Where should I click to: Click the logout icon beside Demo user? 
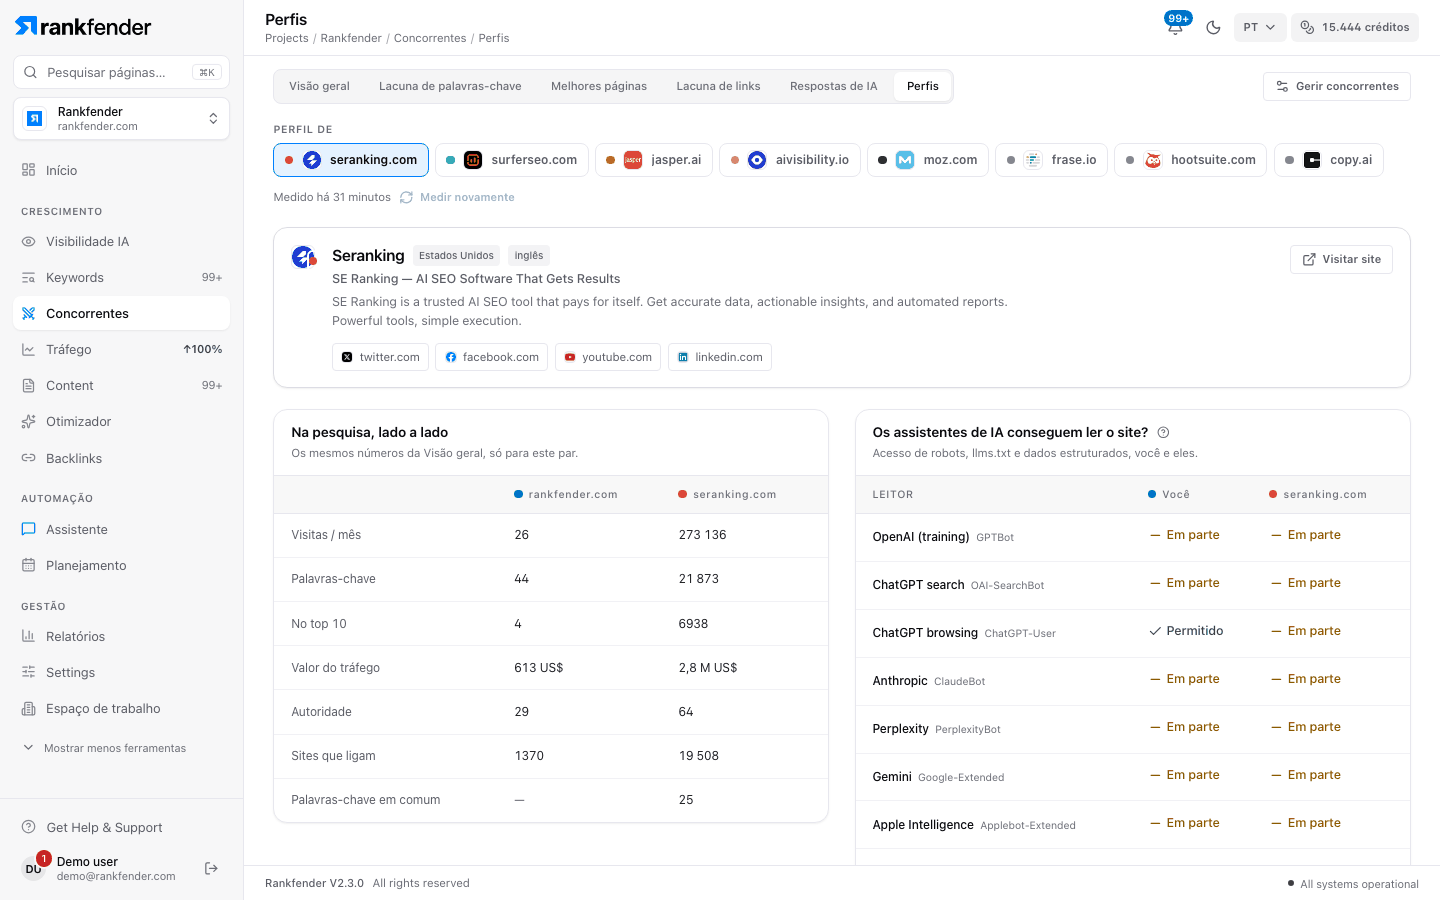point(211,868)
